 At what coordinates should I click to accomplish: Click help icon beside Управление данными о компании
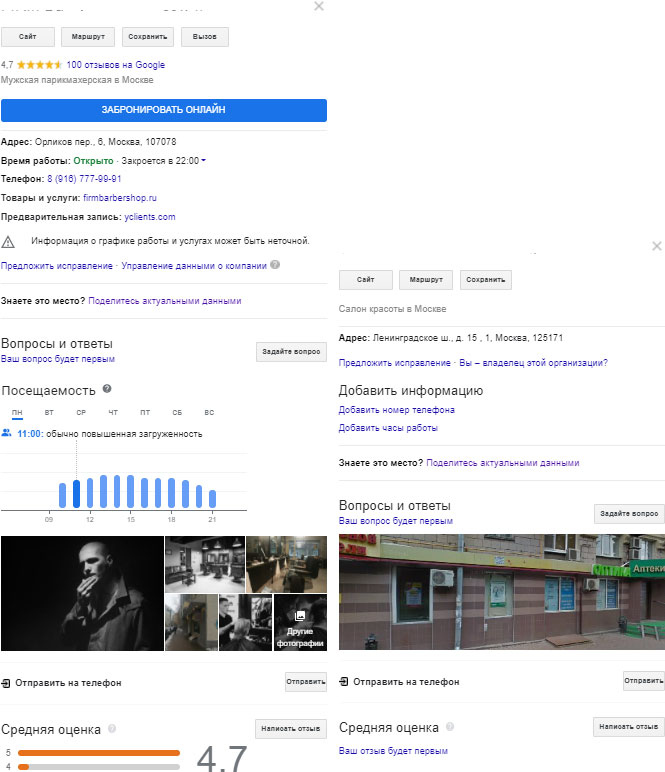tap(275, 265)
